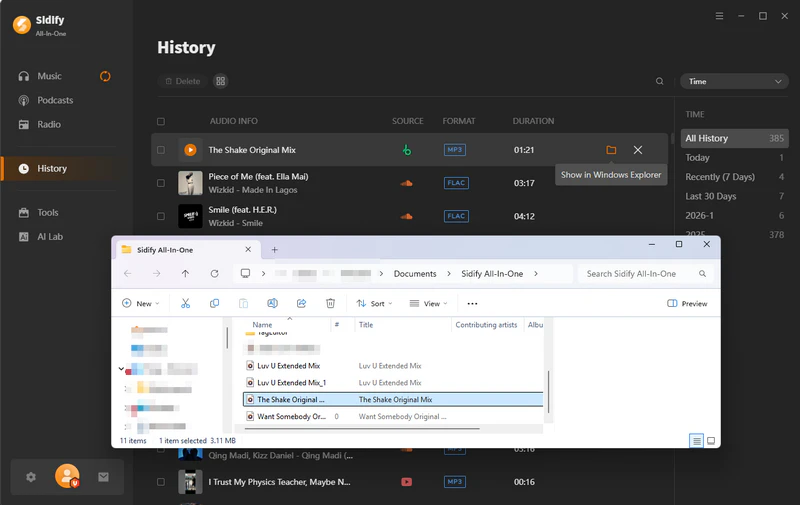Expand the Sort dropdown in Explorer
Image resolution: width=800 pixels, height=505 pixels.
point(375,303)
